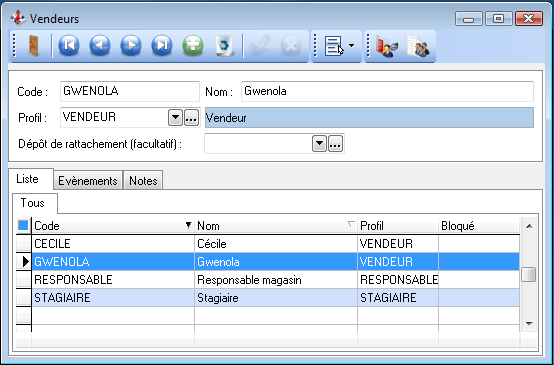The width and height of the screenshot is (554, 365).
Task: Add a new vendeur with green plus
Action: click(193, 46)
